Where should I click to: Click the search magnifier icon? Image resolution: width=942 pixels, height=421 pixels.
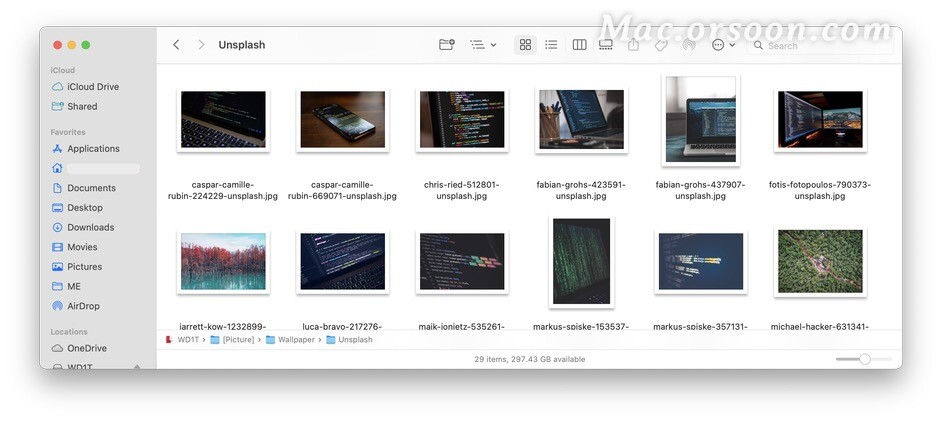tap(758, 45)
